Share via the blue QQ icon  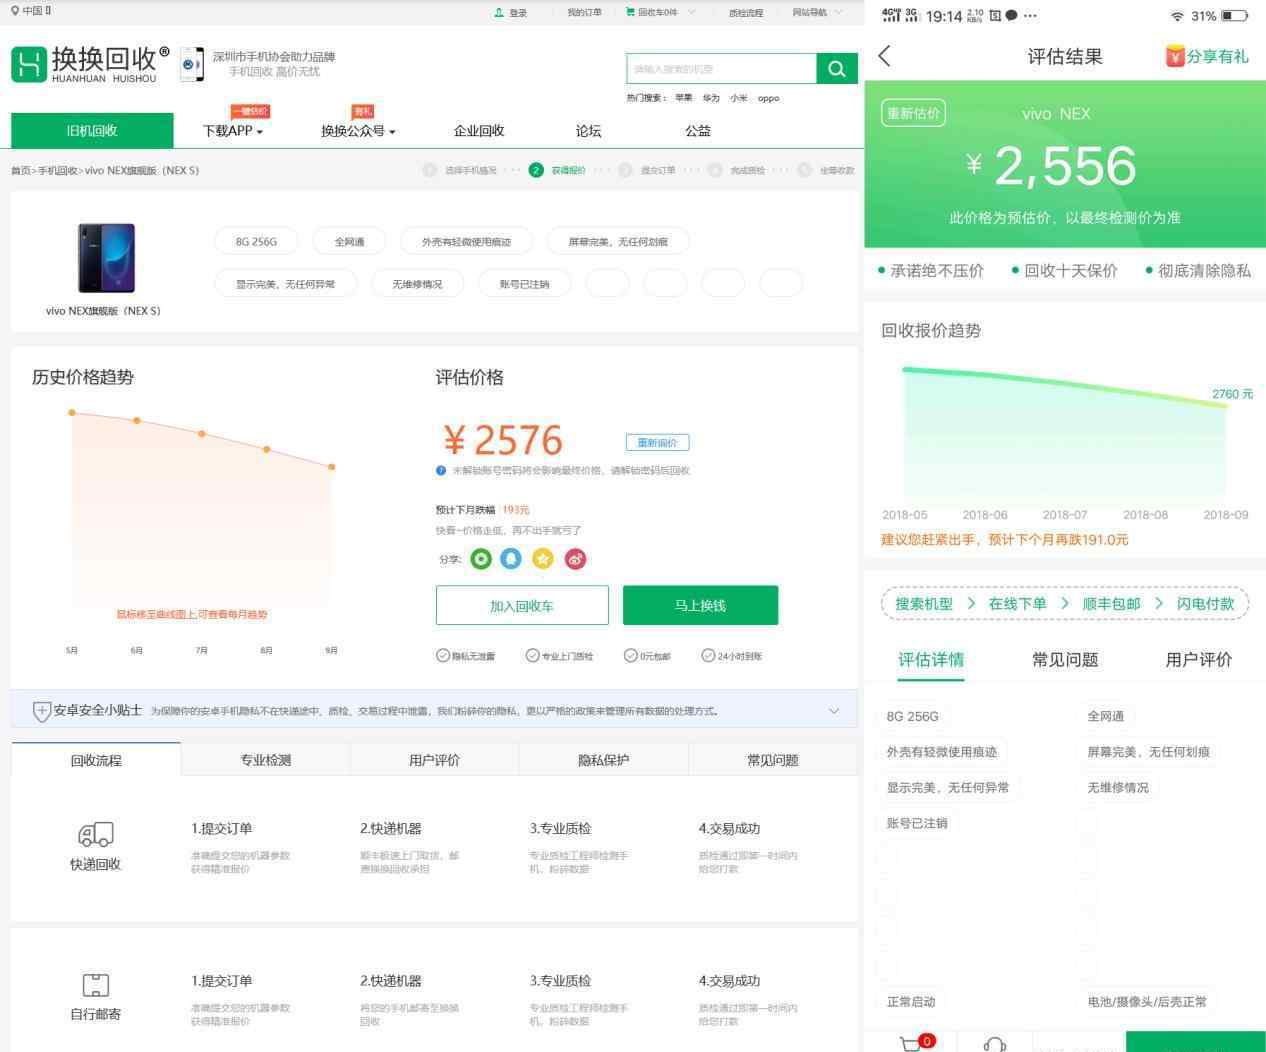511,559
